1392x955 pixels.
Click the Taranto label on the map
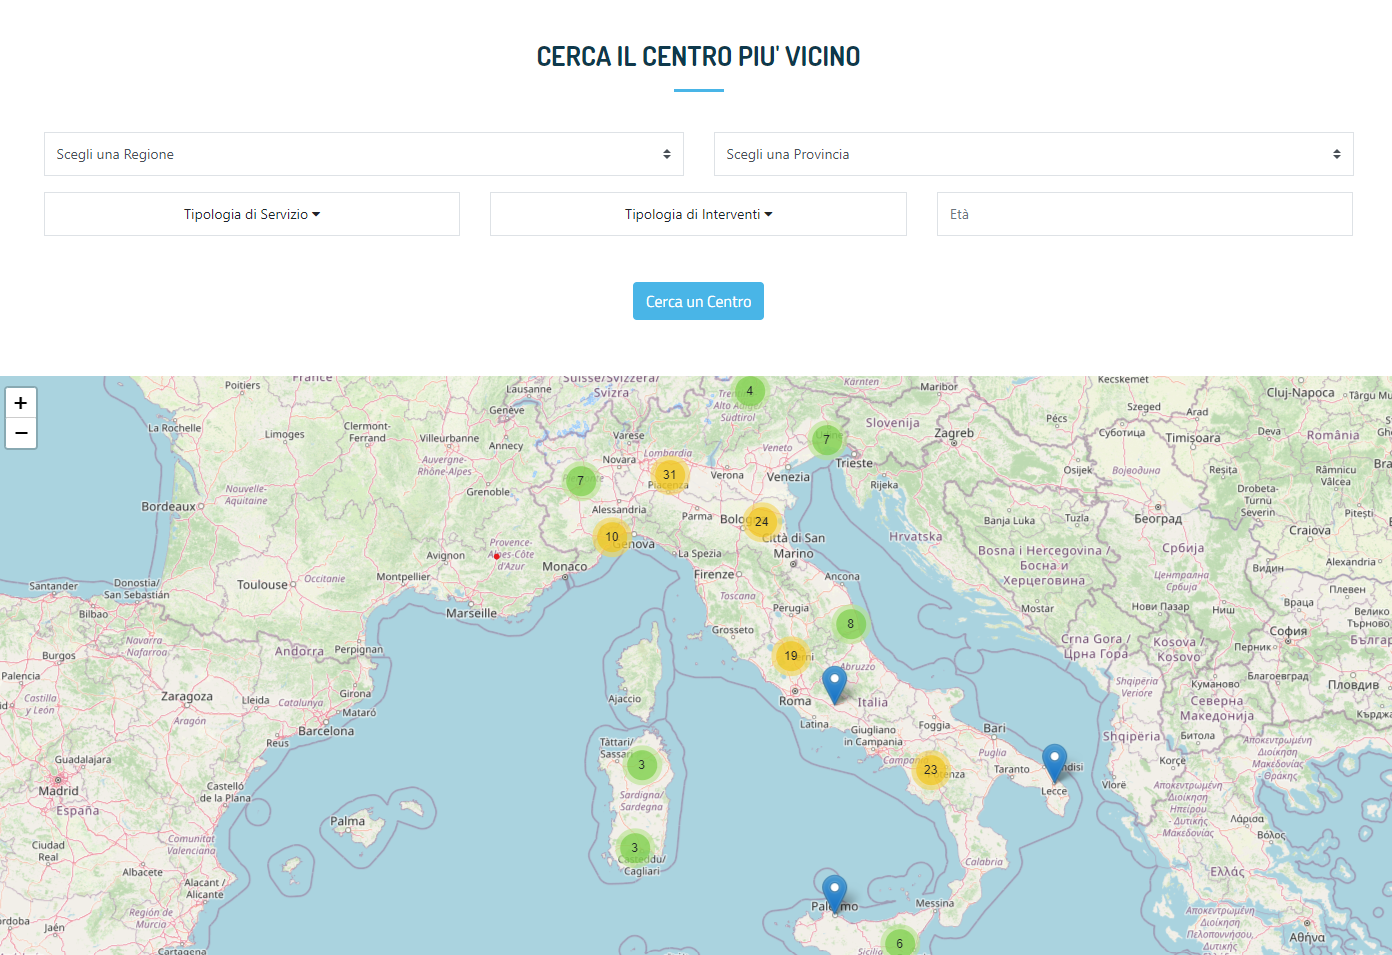1012,769
